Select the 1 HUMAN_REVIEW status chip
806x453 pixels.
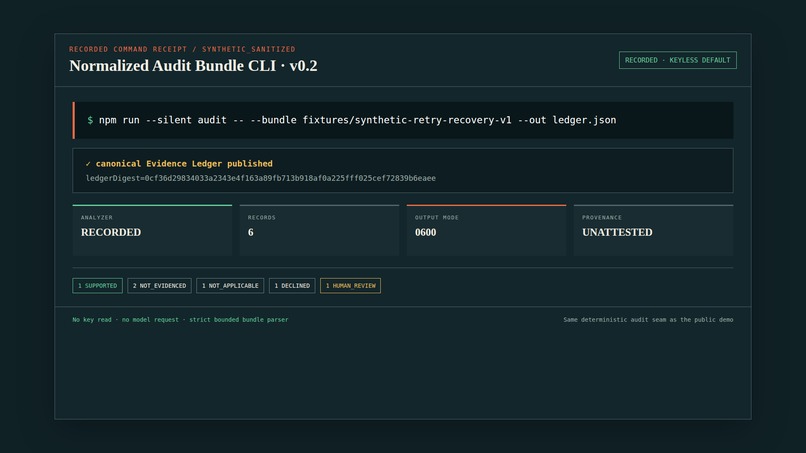[351, 285]
